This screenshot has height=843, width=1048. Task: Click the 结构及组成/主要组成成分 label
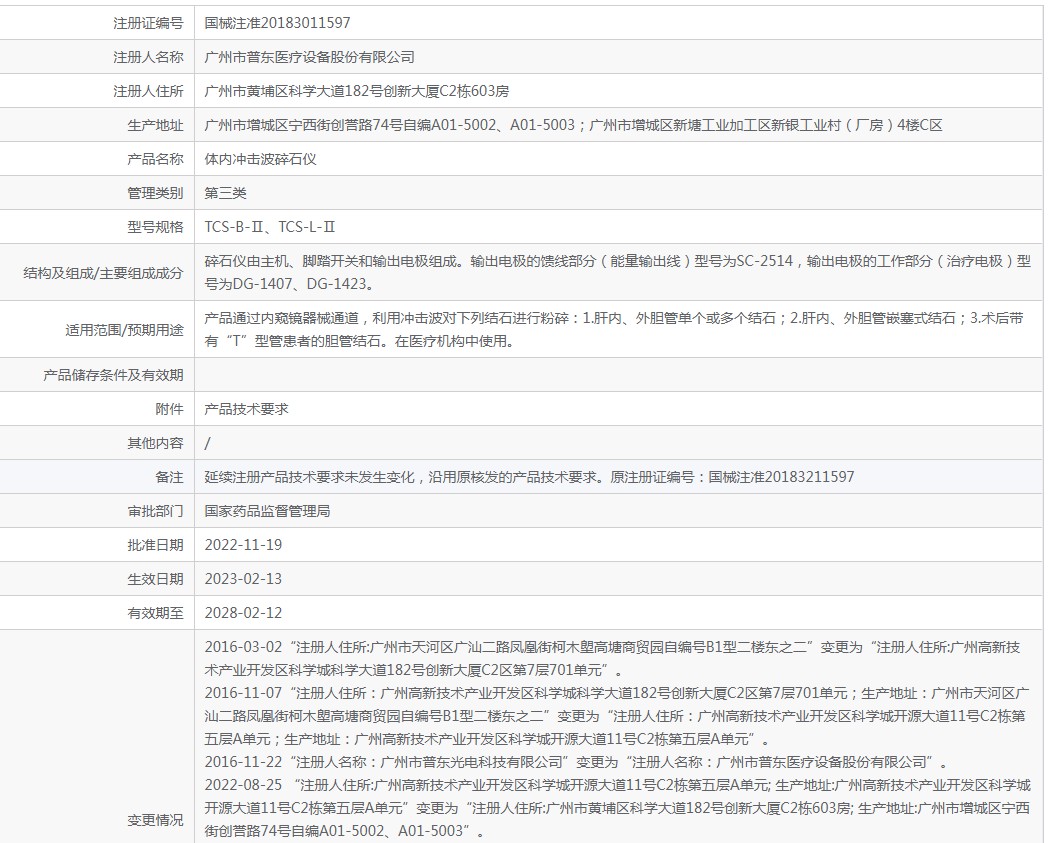[103, 273]
